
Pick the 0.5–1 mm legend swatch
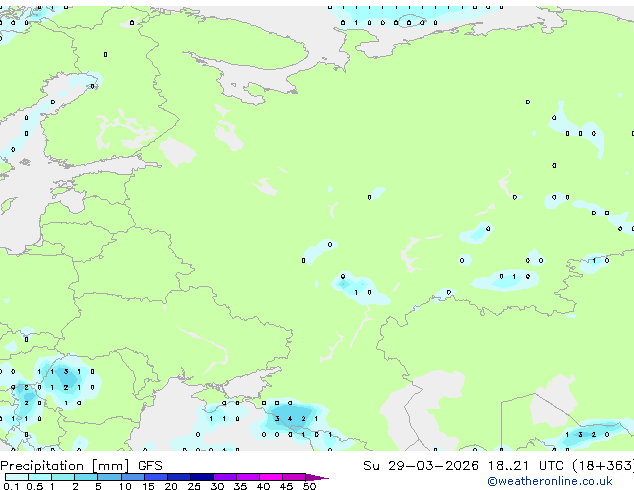[40, 477]
